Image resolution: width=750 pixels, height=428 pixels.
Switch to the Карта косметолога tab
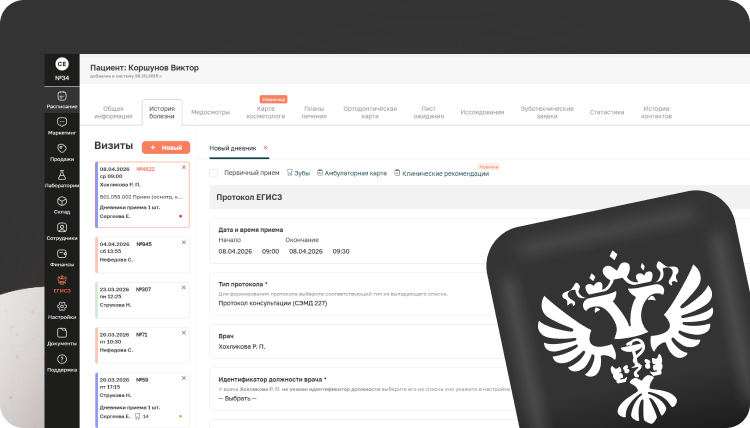pos(265,112)
